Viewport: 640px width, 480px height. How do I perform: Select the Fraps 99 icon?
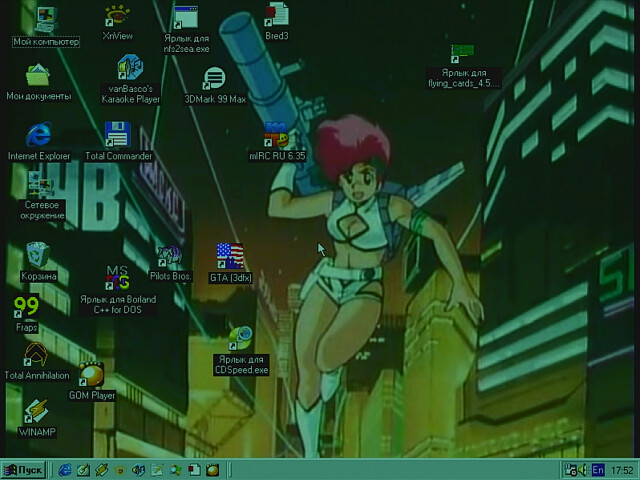(x=26, y=307)
